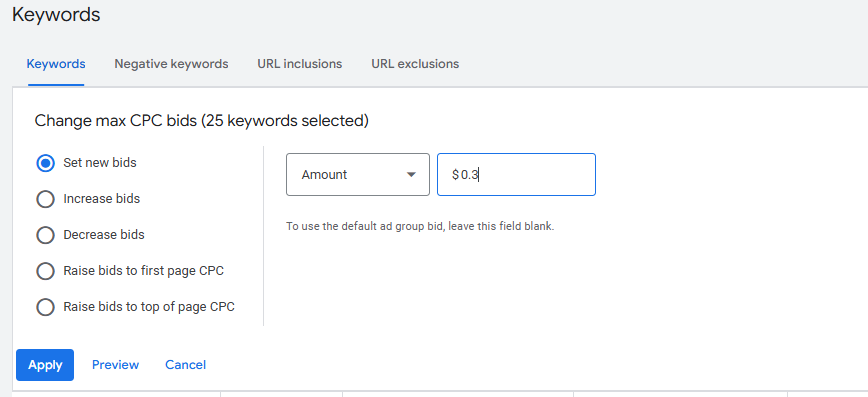
Task: Click the bid amount field showing $0.3
Action: (516, 174)
